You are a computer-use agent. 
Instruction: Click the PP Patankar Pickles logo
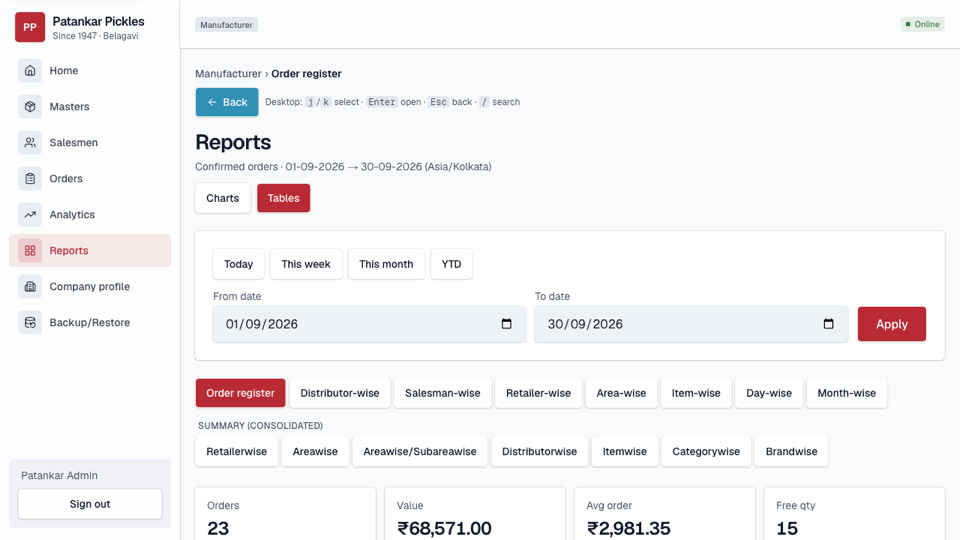(x=30, y=28)
